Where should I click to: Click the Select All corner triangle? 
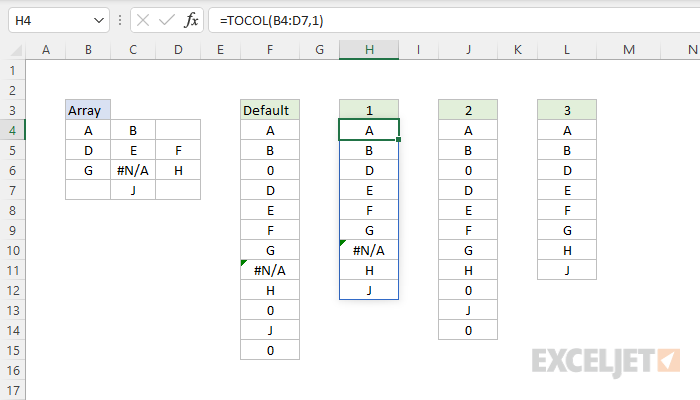(x=13, y=49)
